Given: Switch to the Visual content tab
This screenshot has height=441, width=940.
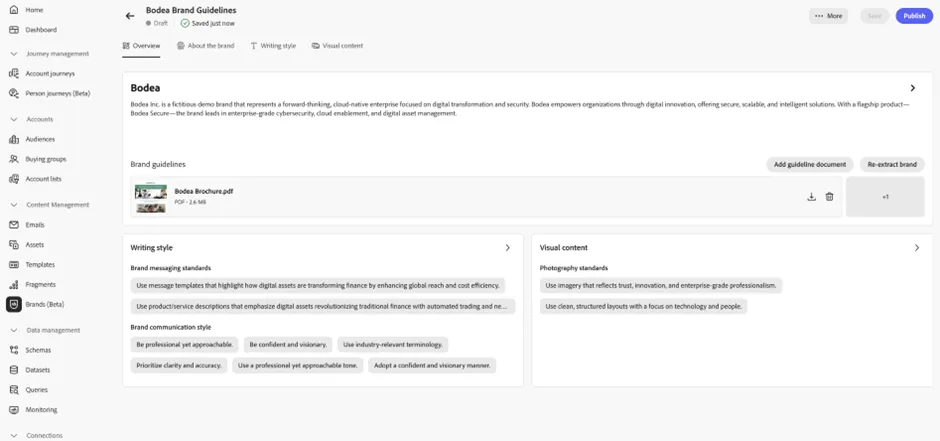Looking at the screenshot, I should (x=338, y=46).
